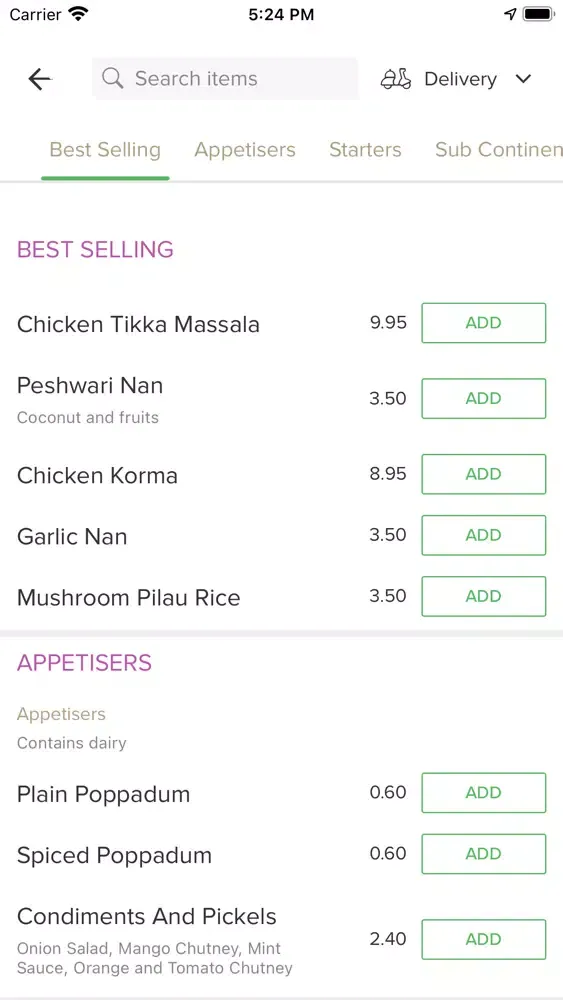Add Chicken Korma to order
Viewport: 563px width, 1000px height.
[x=484, y=474]
